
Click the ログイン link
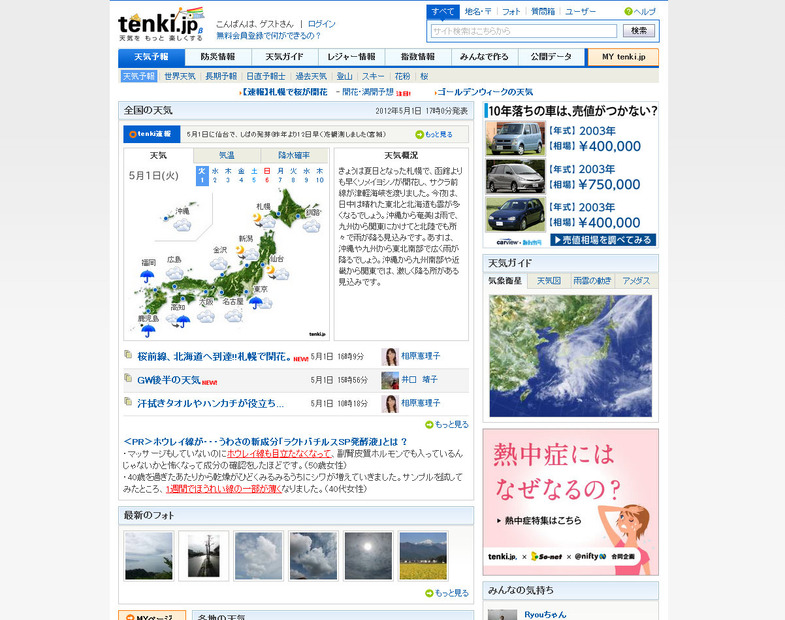(x=321, y=24)
